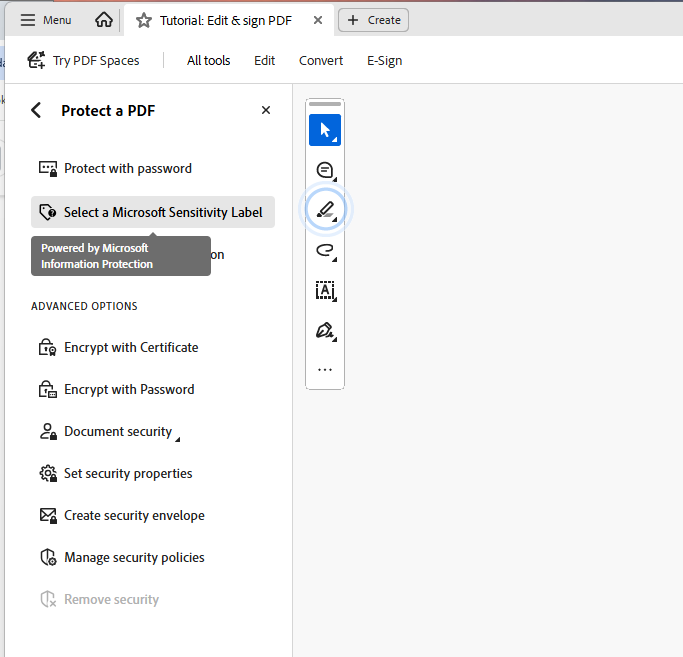Open Encrypt with Password
Screen dimensions: 683x657
point(152,389)
